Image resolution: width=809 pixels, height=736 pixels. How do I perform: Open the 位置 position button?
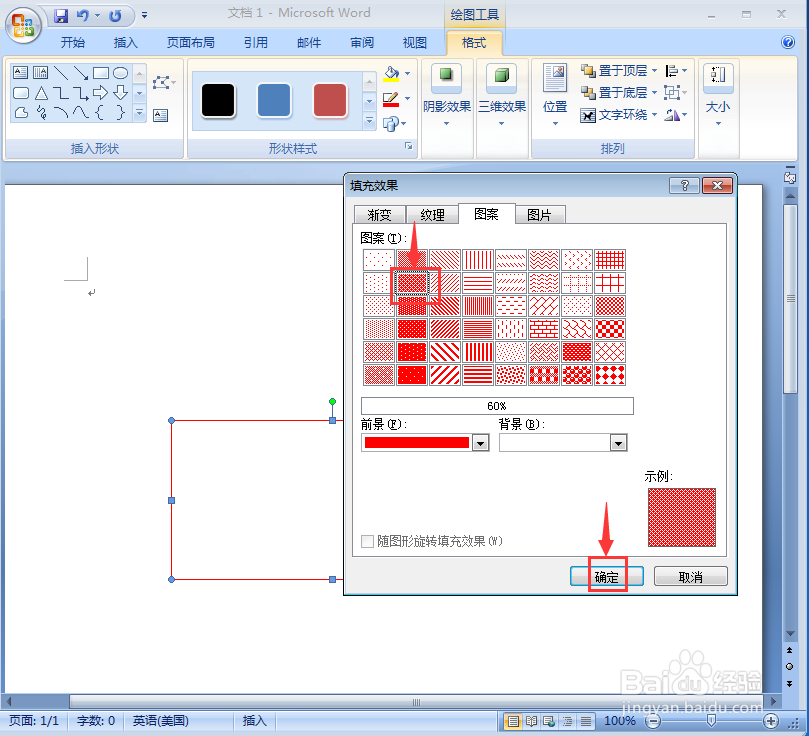(x=555, y=94)
